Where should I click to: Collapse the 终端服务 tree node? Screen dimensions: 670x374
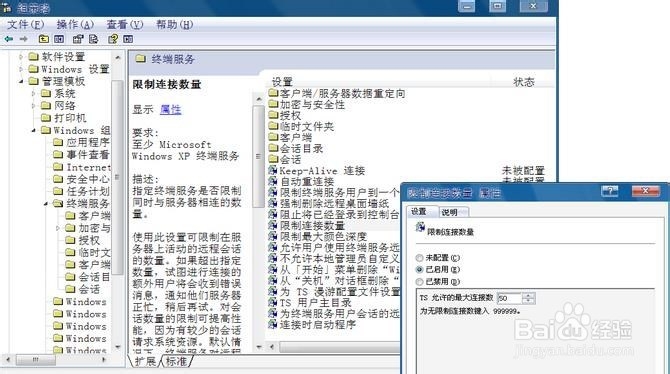click(46, 203)
